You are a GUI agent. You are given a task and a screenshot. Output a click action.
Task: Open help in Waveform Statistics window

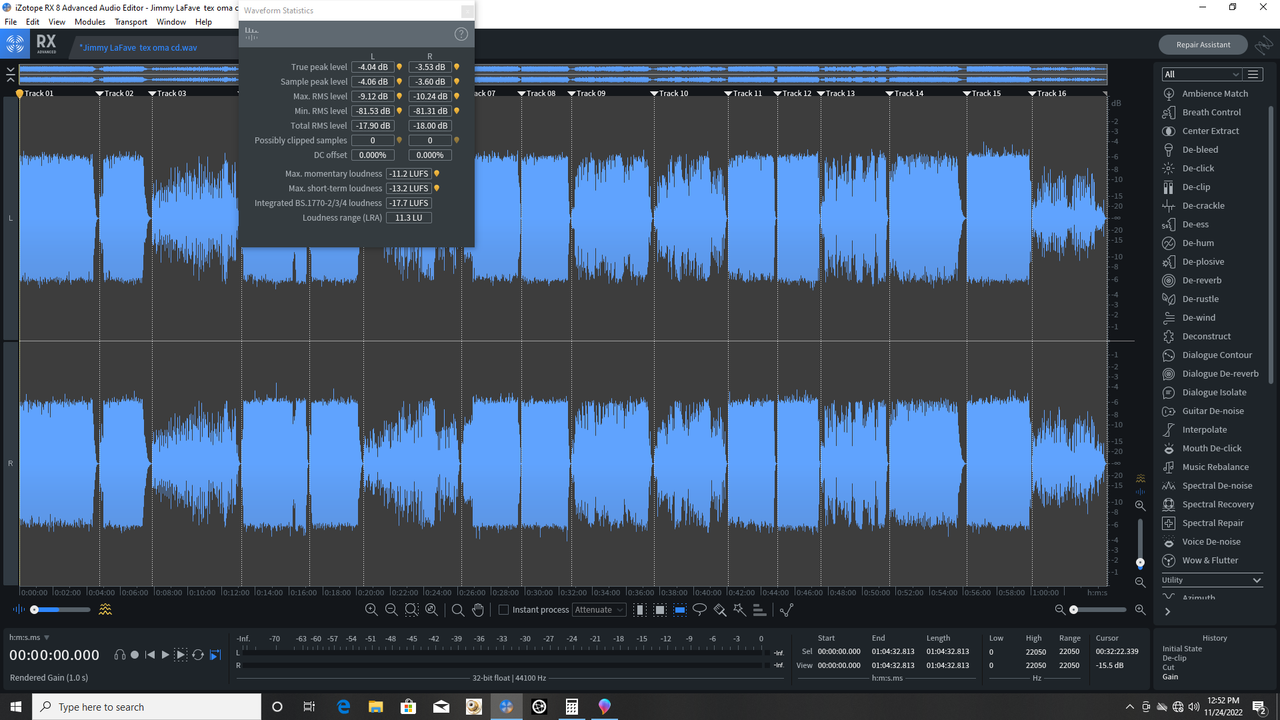[461, 34]
